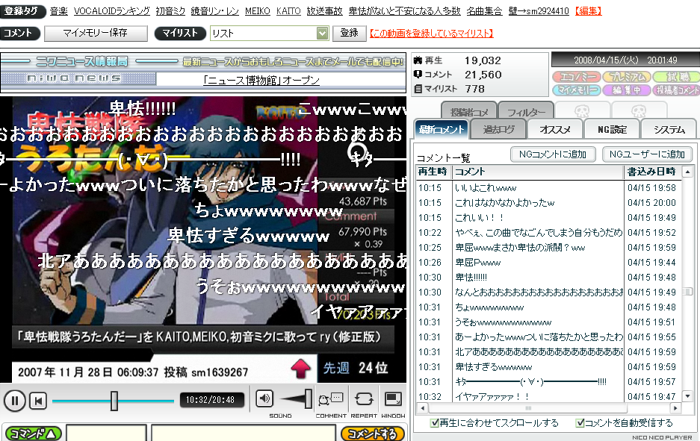Toggle the REPEAT loop icon
The height and width of the screenshot is (441, 700).
click(x=364, y=399)
